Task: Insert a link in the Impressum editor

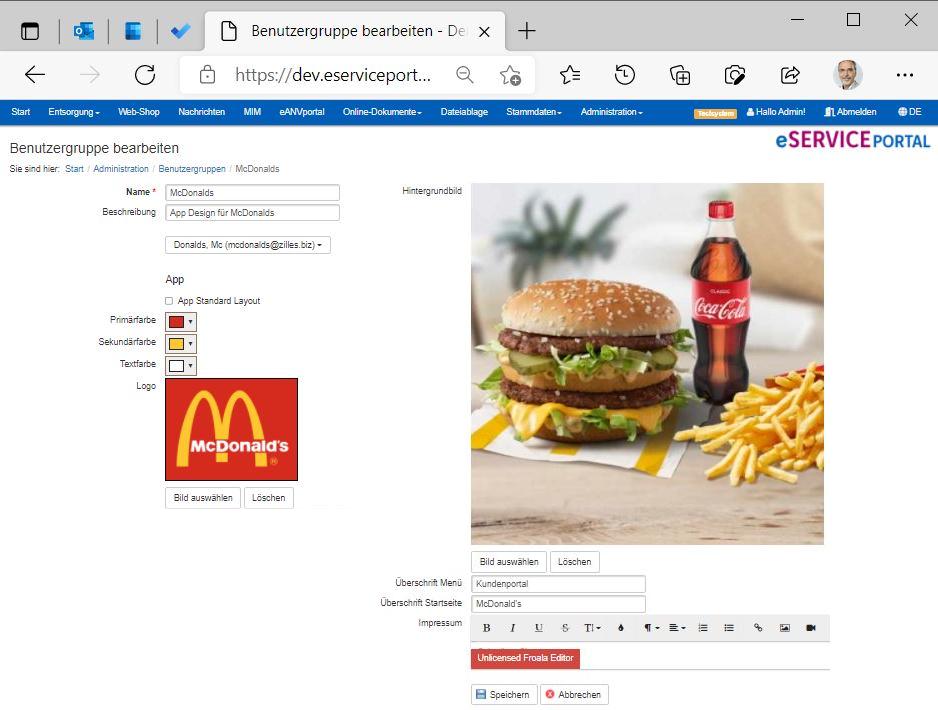Action: (x=758, y=628)
